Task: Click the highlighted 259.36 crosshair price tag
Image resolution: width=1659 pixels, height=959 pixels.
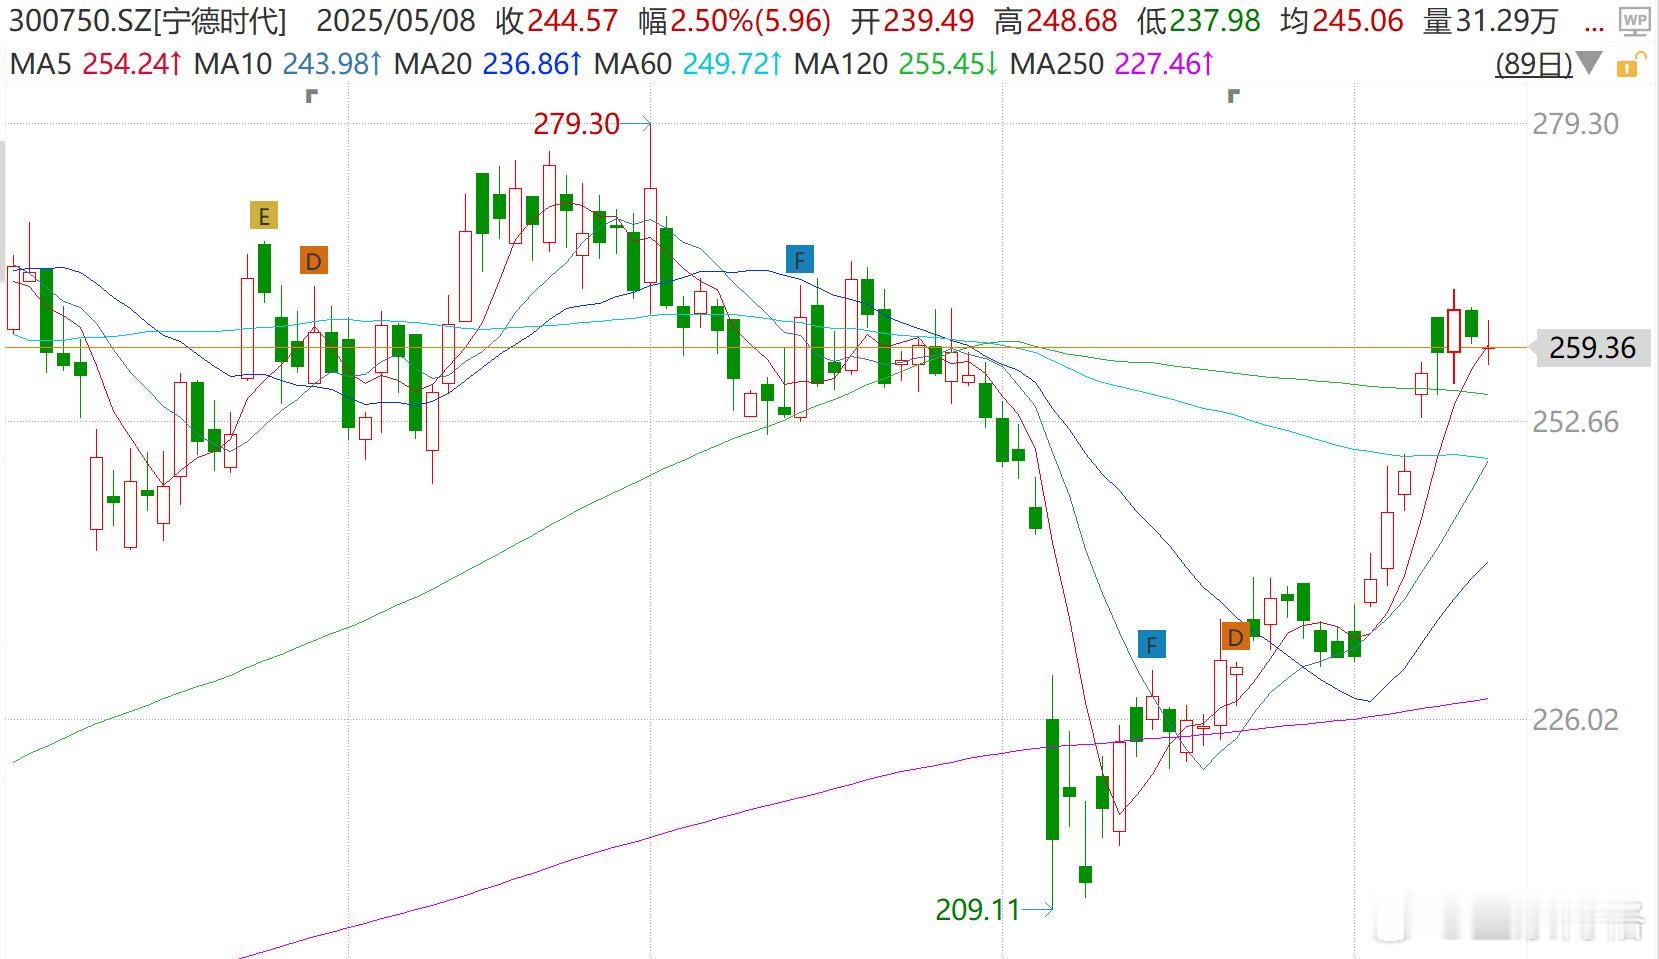Action: coord(1592,348)
